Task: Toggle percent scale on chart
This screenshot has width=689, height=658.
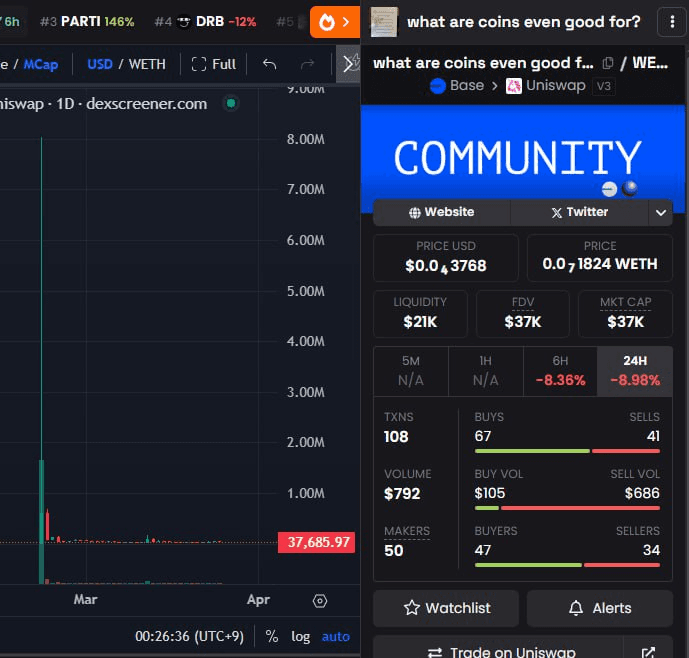Action: (272, 636)
